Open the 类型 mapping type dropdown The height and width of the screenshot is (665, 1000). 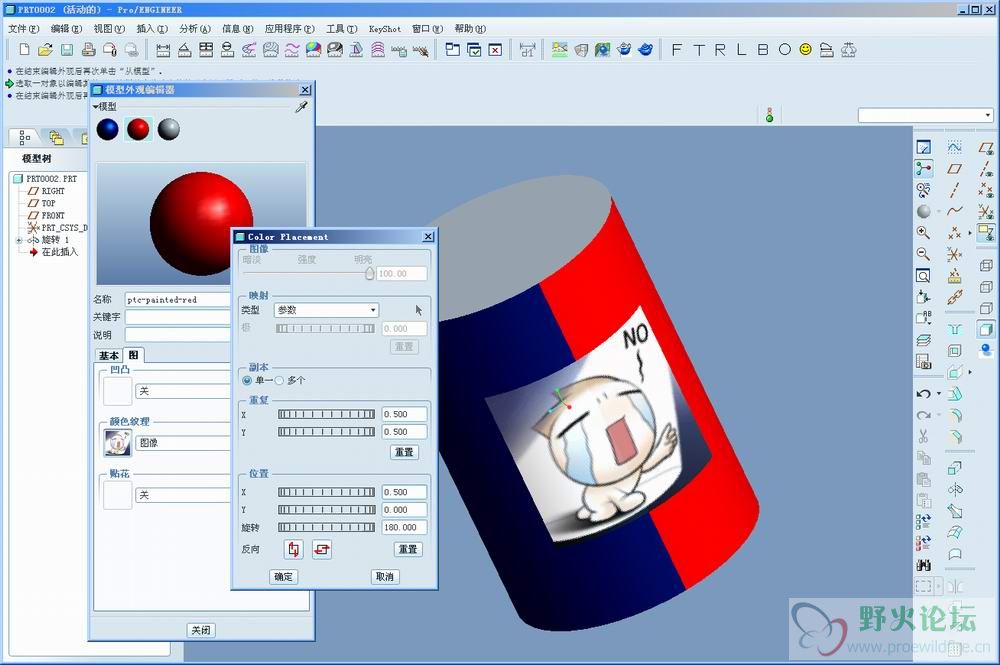[327, 310]
